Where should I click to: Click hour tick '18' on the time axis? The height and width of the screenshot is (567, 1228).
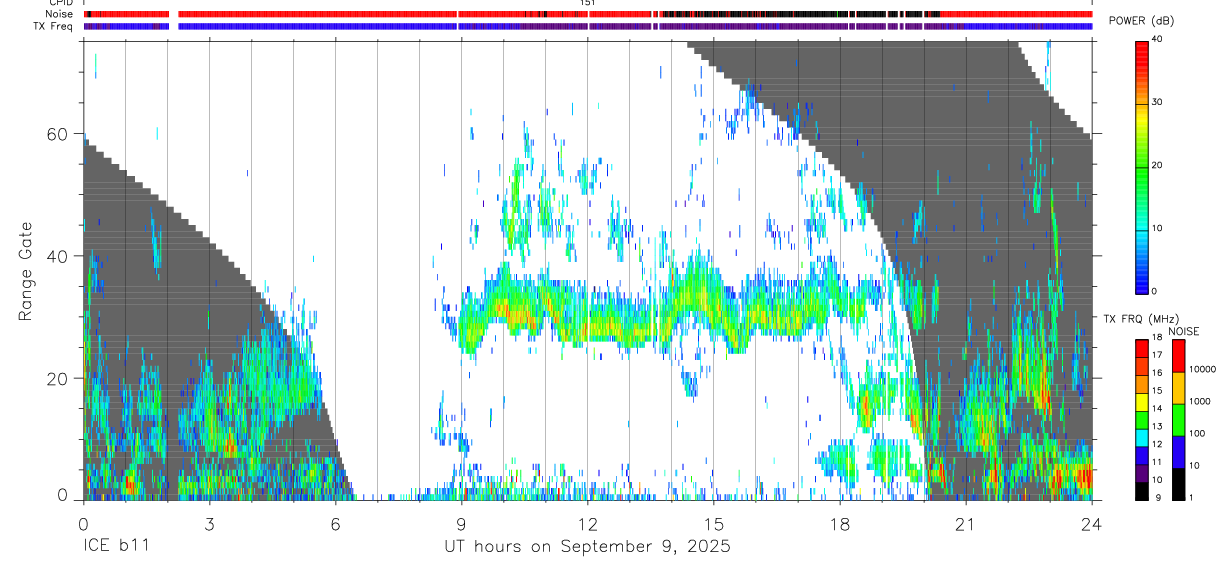coord(840,523)
